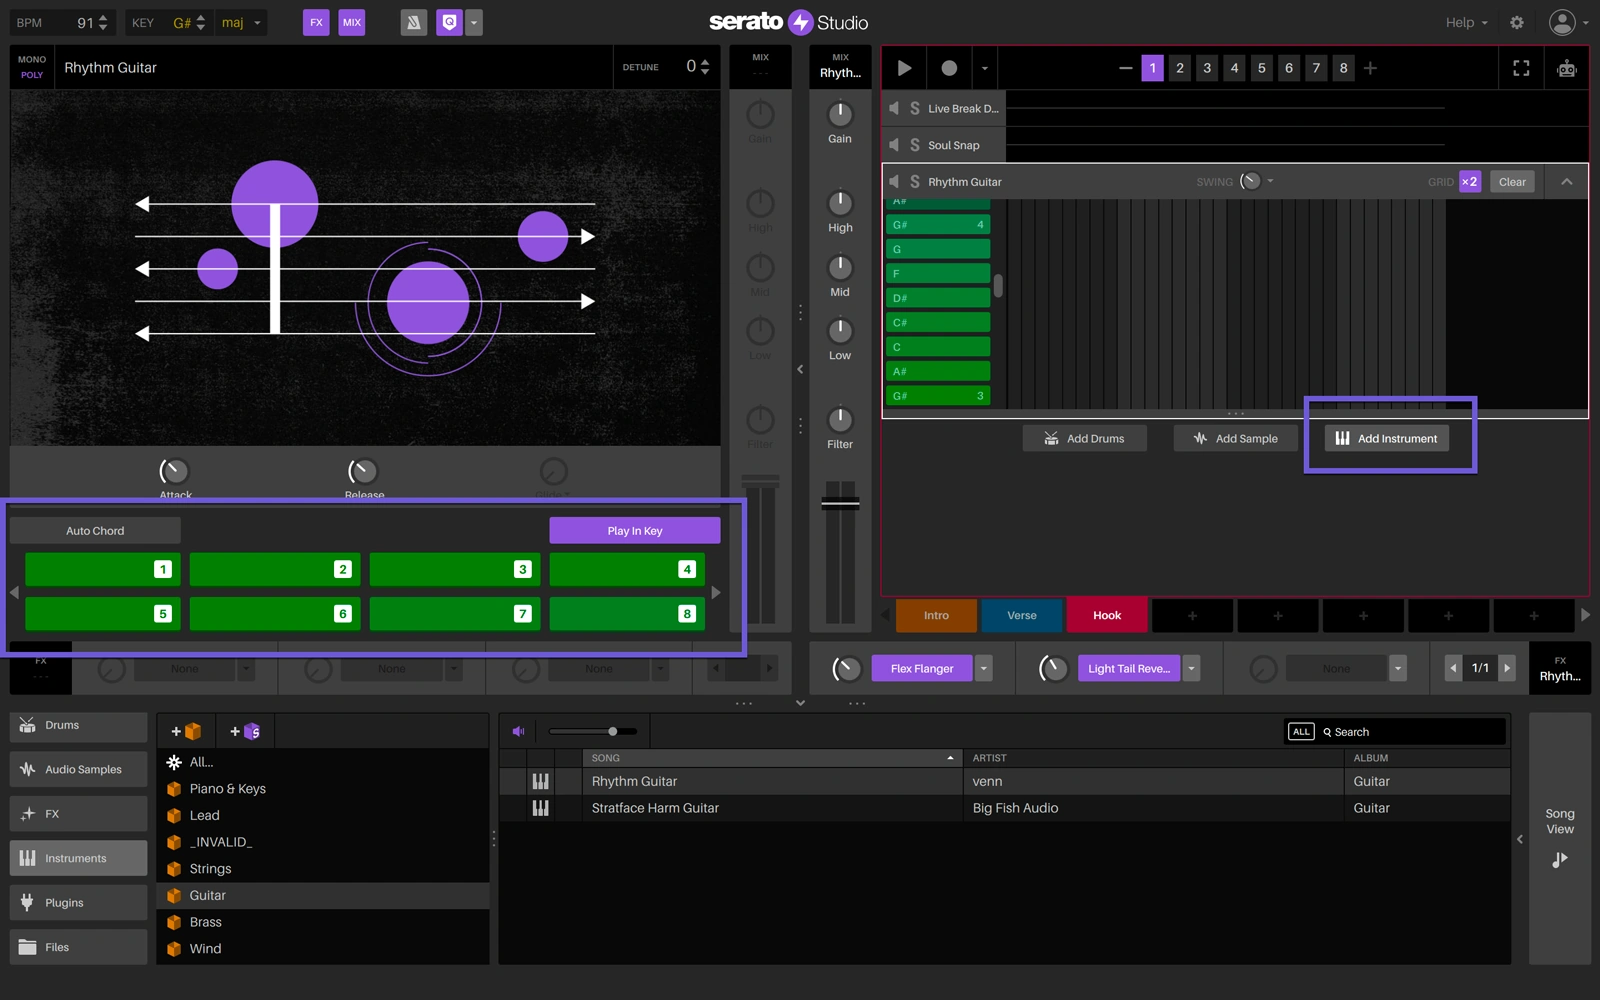Collapse the Rhythm Guitar deck

pos(1567,181)
